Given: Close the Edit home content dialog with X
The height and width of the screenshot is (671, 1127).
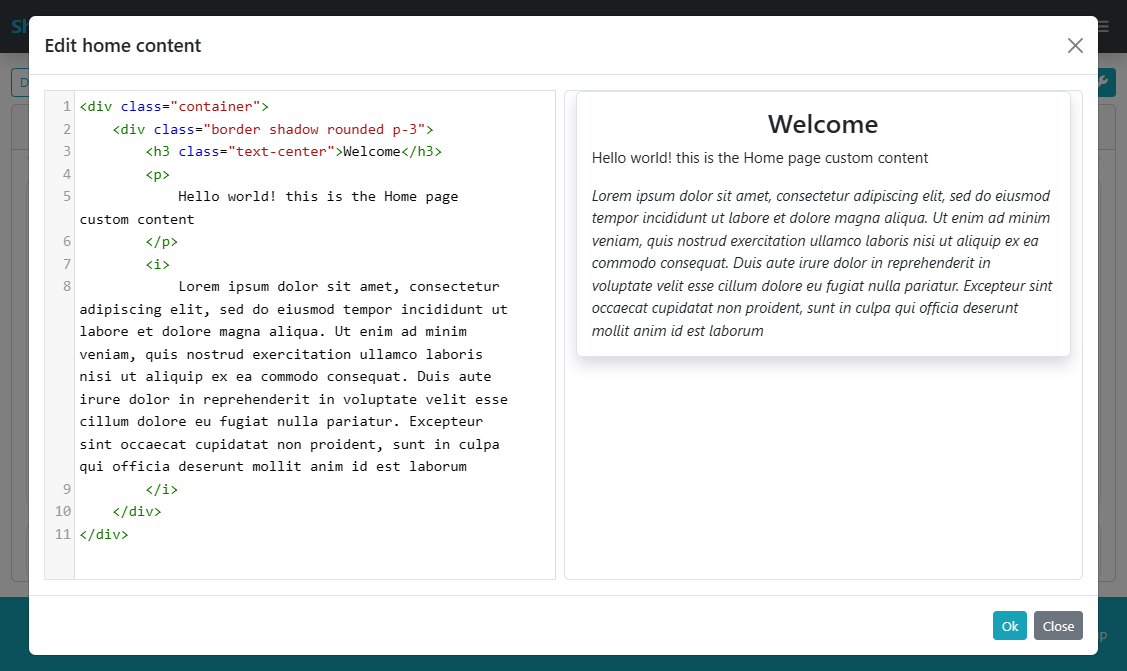Looking at the screenshot, I should [x=1075, y=46].
